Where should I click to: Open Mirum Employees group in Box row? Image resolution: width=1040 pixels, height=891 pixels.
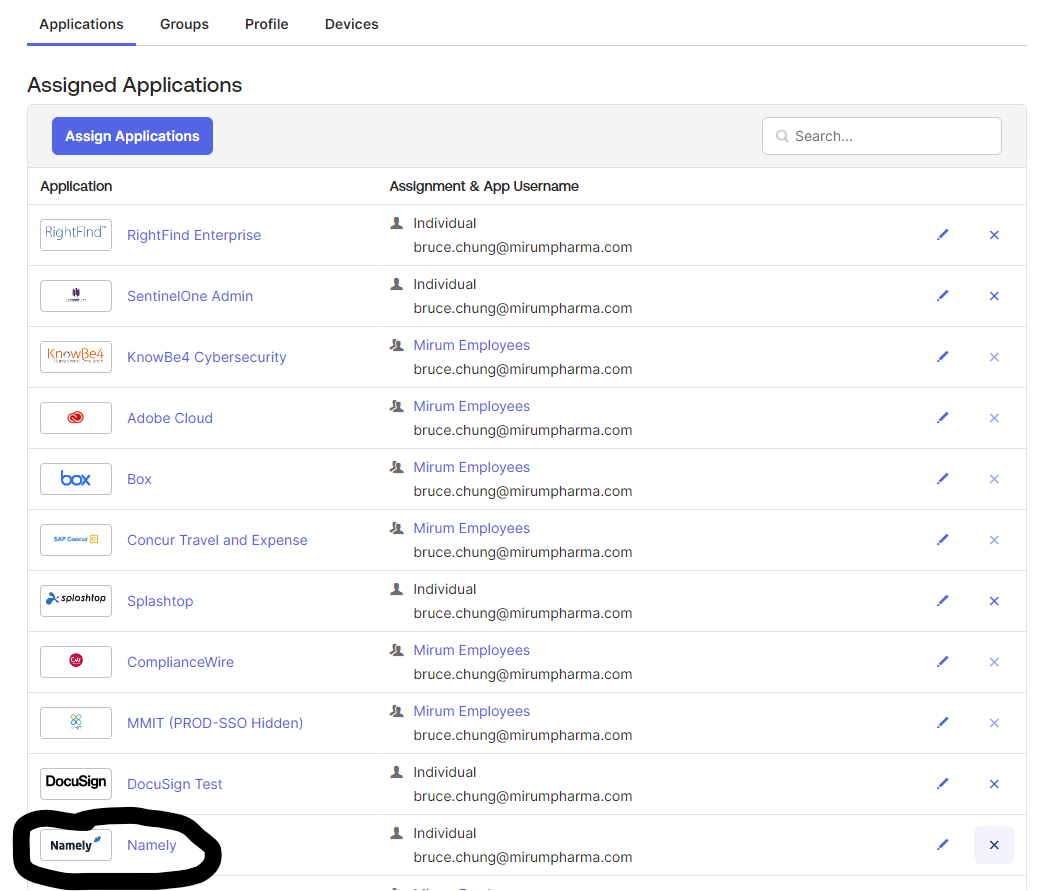coord(472,467)
